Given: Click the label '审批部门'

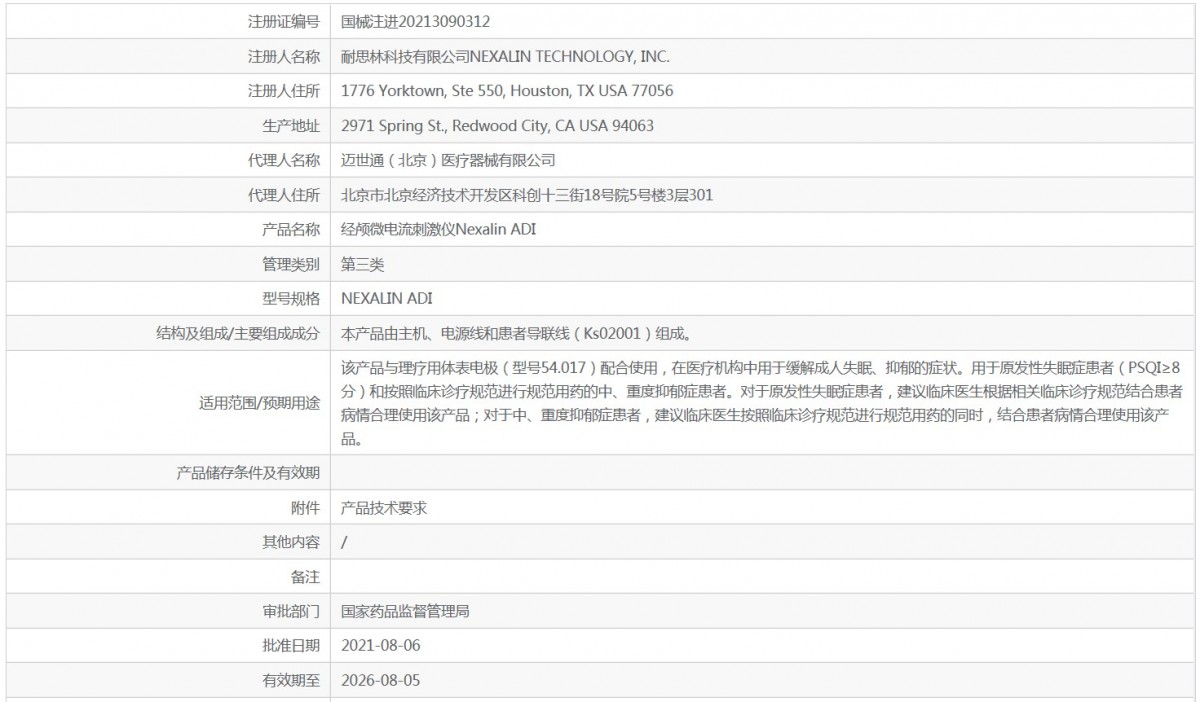Looking at the screenshot, I should click(291, 612).
